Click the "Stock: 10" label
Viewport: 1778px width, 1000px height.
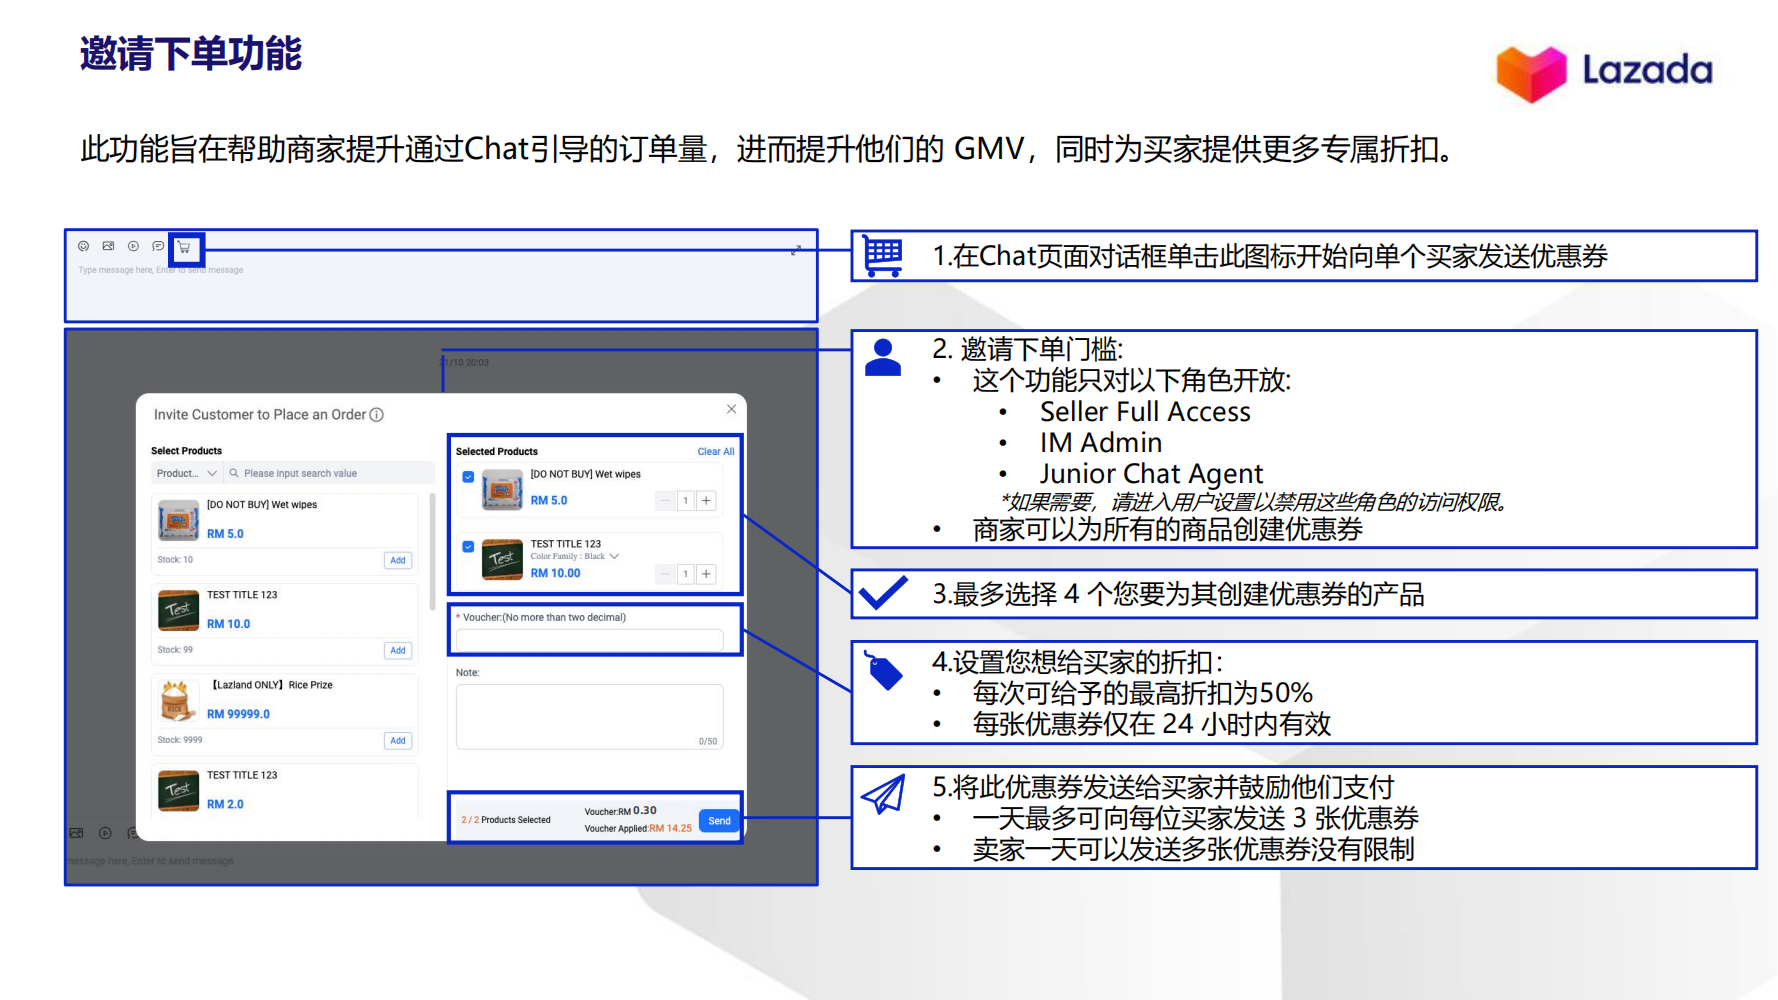click(175, 560)
